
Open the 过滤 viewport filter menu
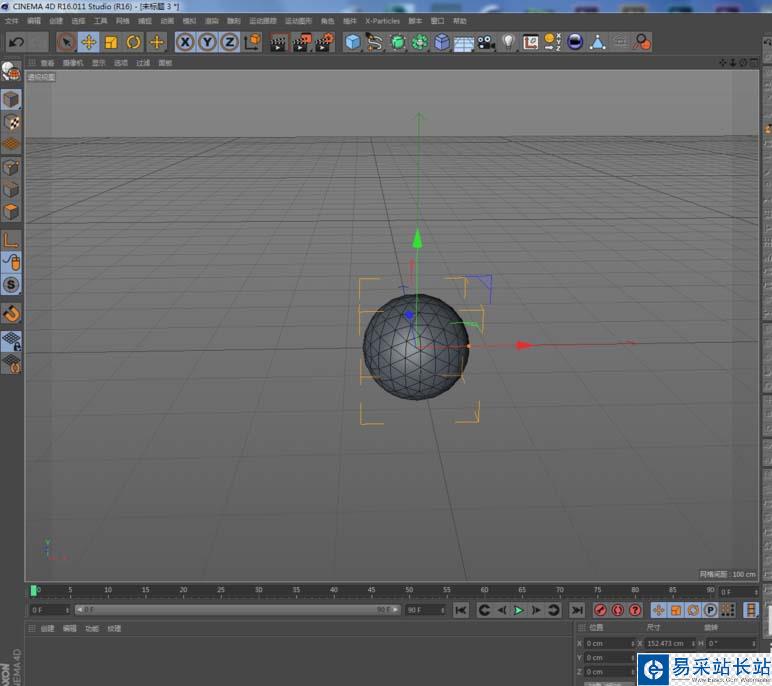click(x=143, y=63)
